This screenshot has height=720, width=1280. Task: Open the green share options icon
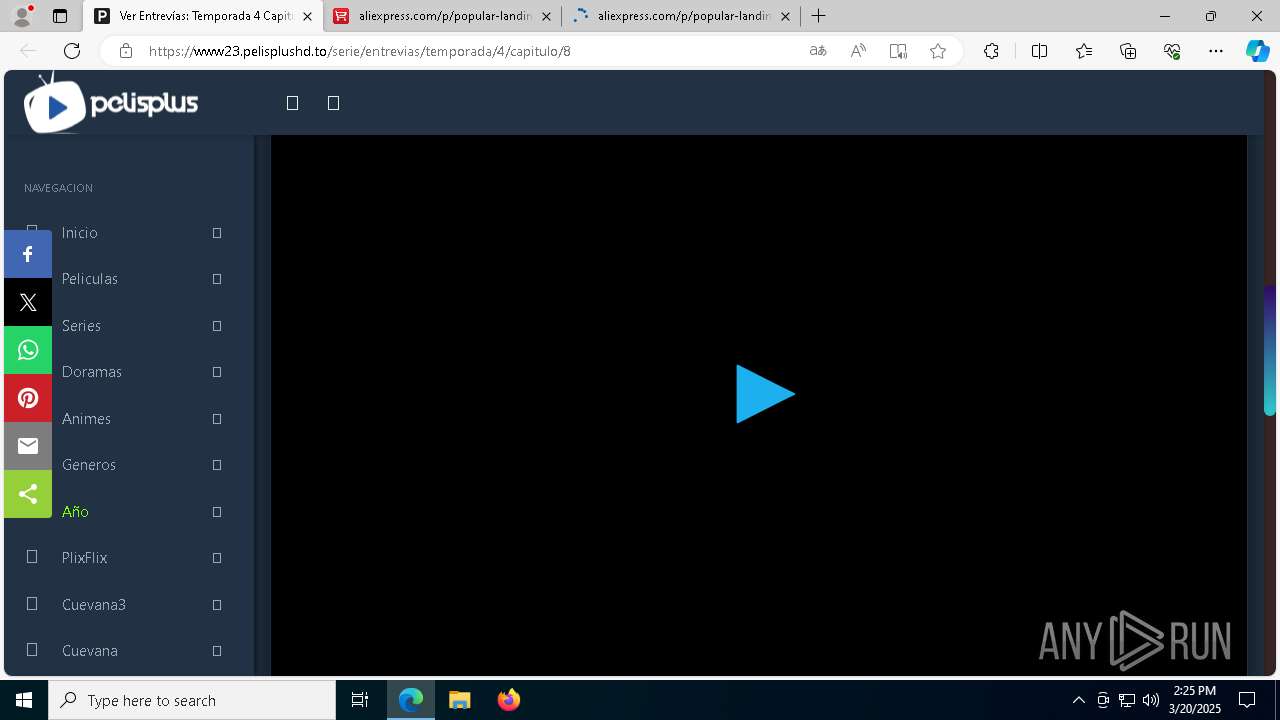(x=28, y=494)
